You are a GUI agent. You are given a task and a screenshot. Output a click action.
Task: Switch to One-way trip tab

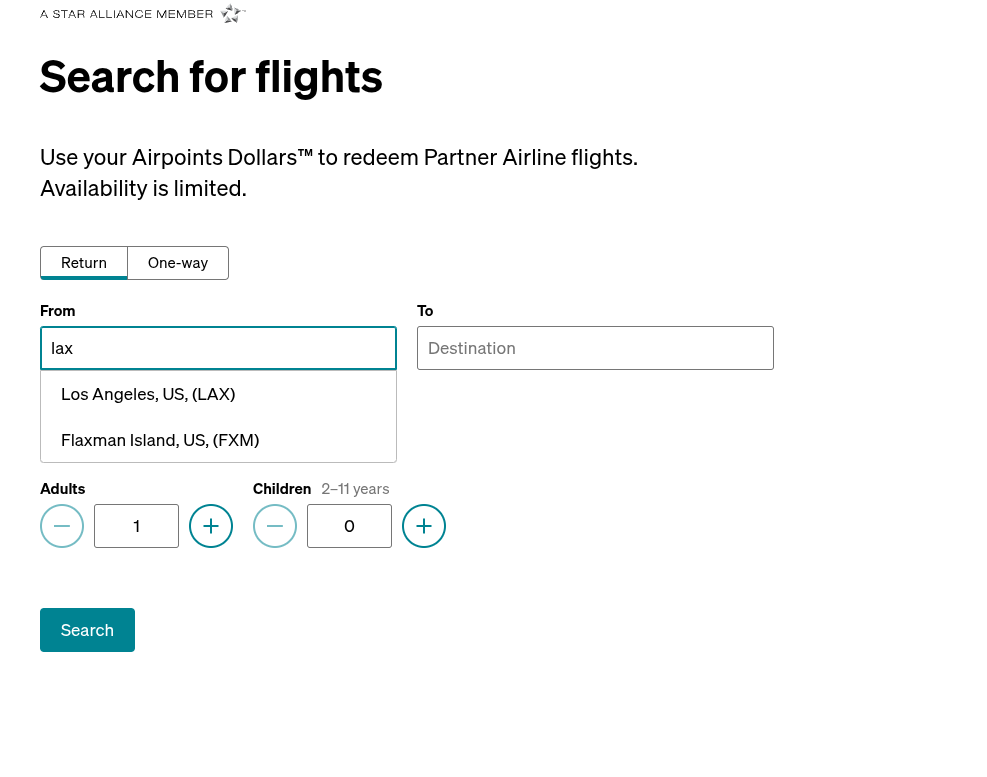pos(178,263)
